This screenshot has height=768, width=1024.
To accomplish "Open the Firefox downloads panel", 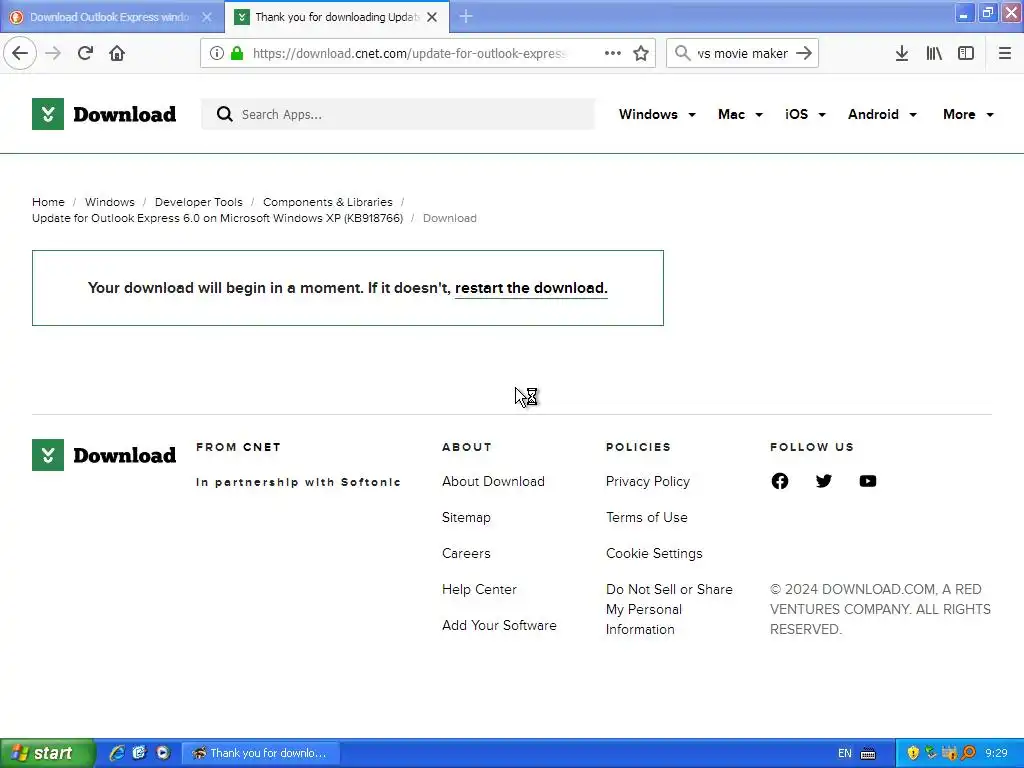I will point(902,53).
